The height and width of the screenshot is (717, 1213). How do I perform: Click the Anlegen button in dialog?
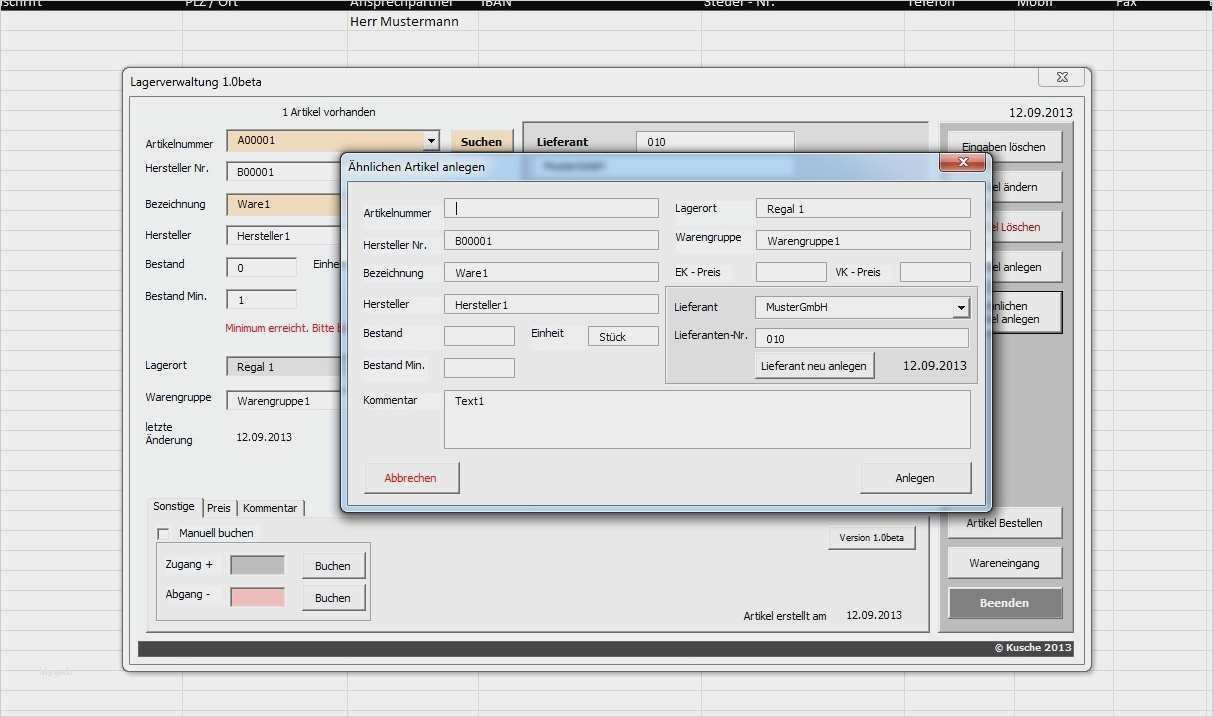coord(915,478)
